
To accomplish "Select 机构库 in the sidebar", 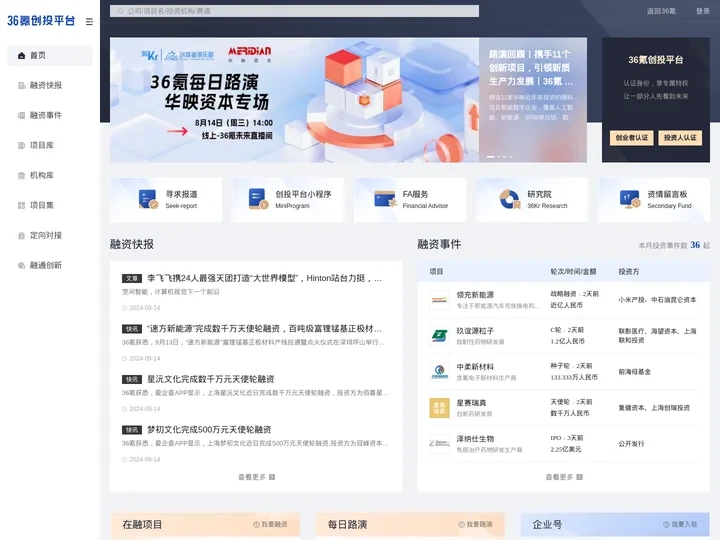I will pyautogui.click(x=42, y=175).
